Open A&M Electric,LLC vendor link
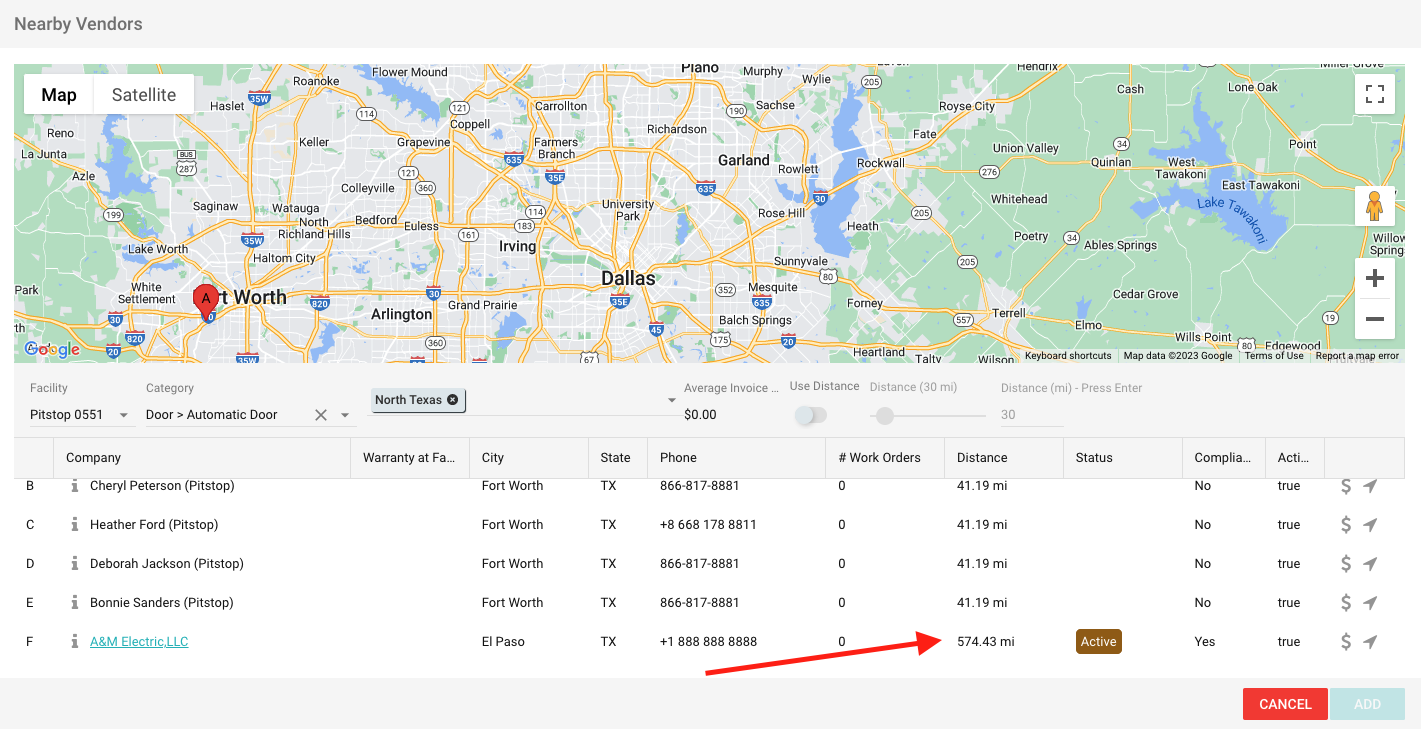Image resolution: width=1421 pixels, height=729 pixels. tap(139, 641)
